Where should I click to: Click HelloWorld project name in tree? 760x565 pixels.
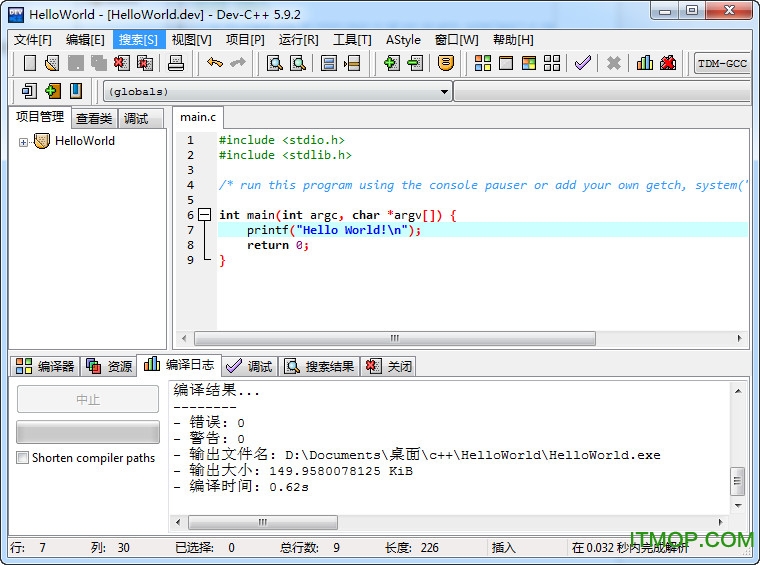[x=85, y=141]
